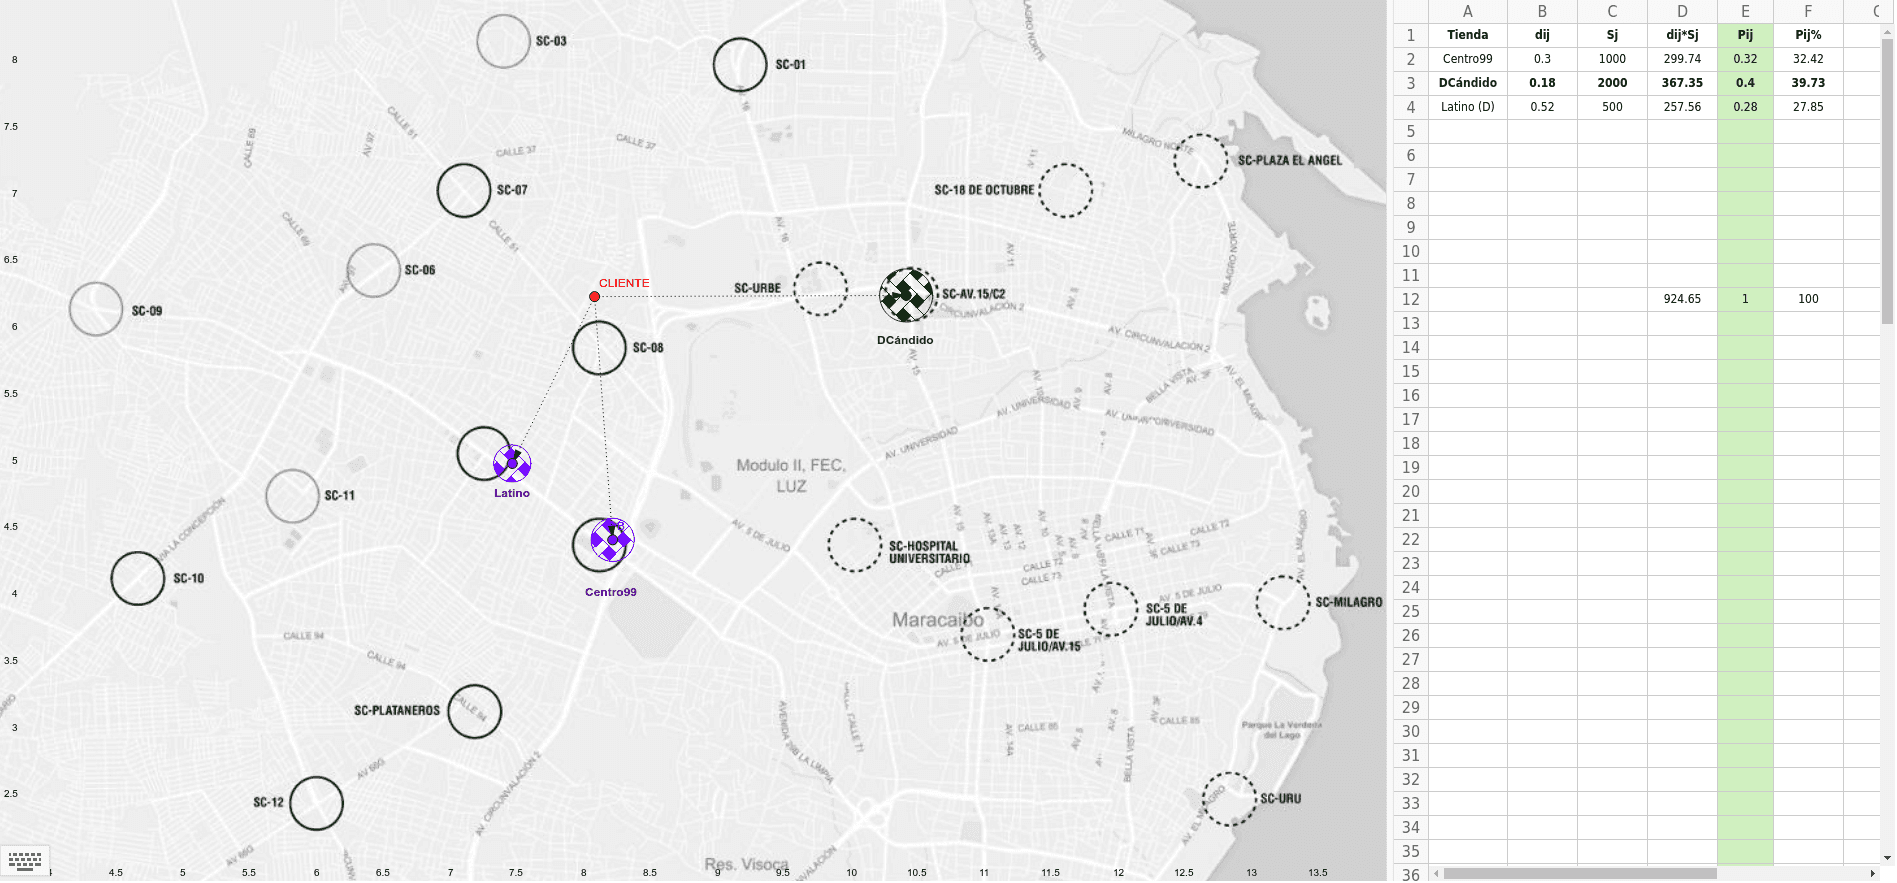Select the red CLIENTE point
This screenshot has height=883, width=1897.
tap(595, 297)
